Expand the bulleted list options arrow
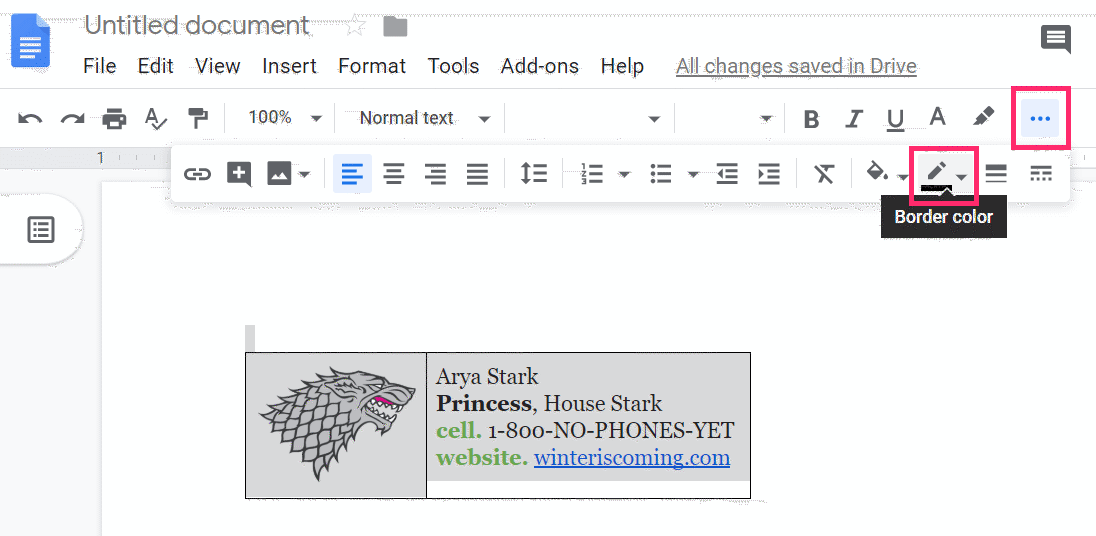The height and width of the screenshot is (536, 1096). pyautogui.click(x=693, y=174)
